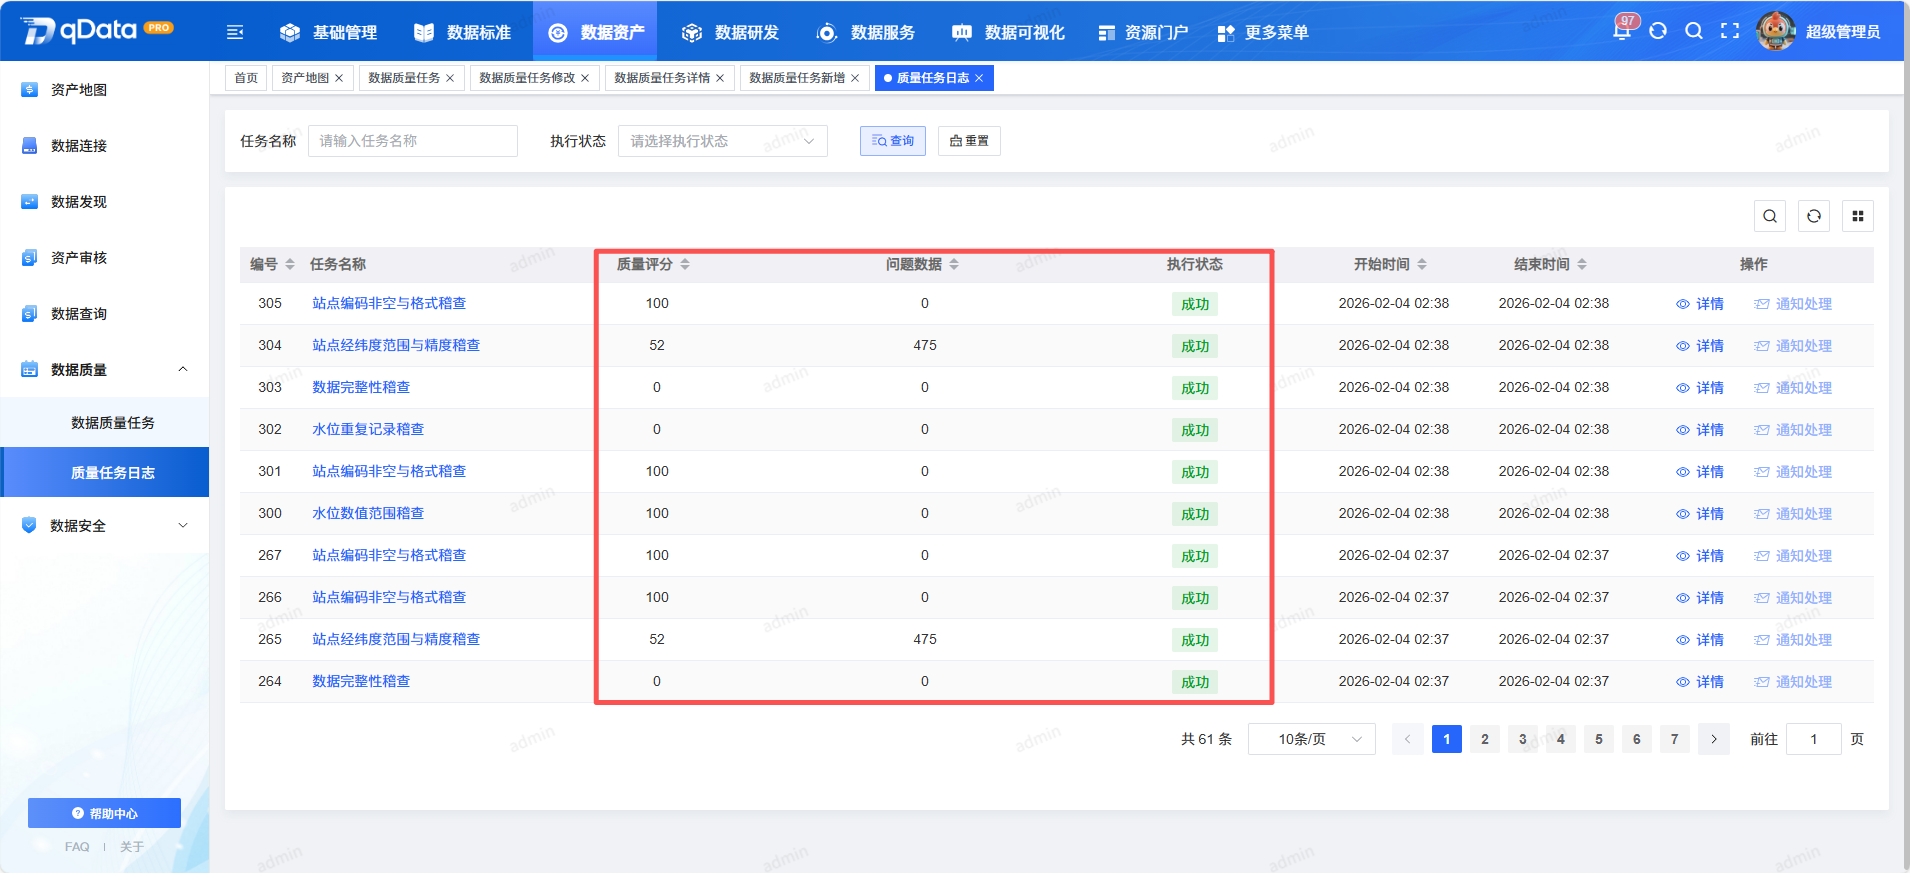View 详情 for row 264

coord(1700,682)
